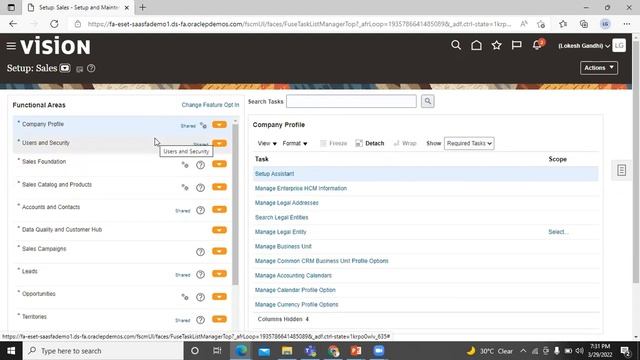This screenshot has height=360, width=640.
Task: Click Company Profile dependency gears icon
Action: [x=203, y=125]
